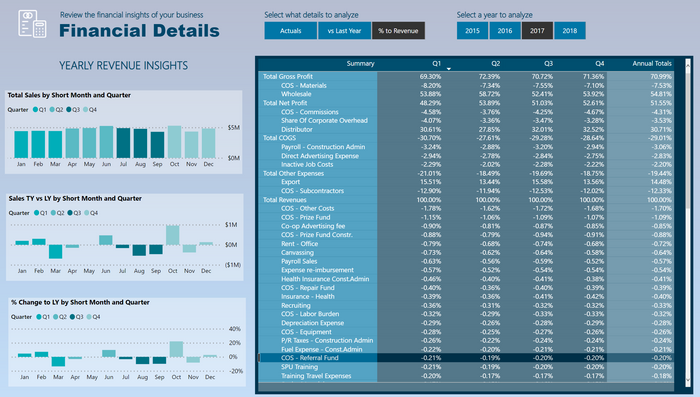The height and width of the screenshot is (397, 700).
Task: Select the COS - Referral Fund row
Action: click(x=466, y=358)
